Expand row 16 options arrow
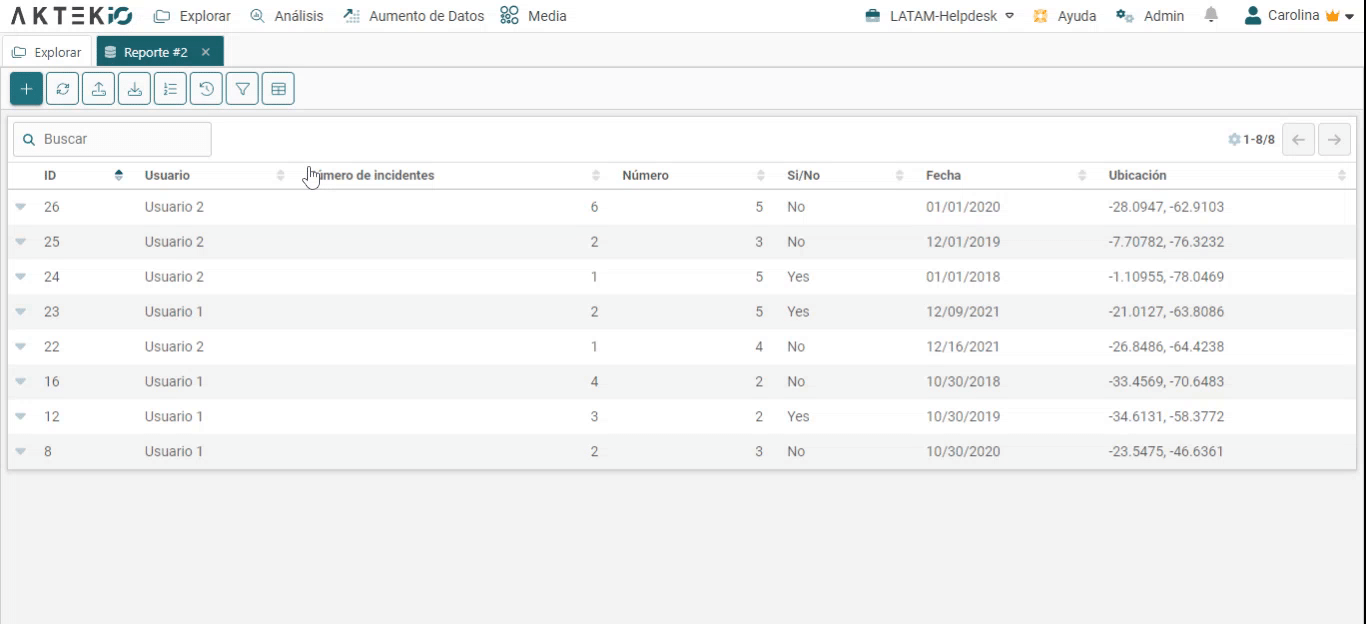 coord(20,382)
